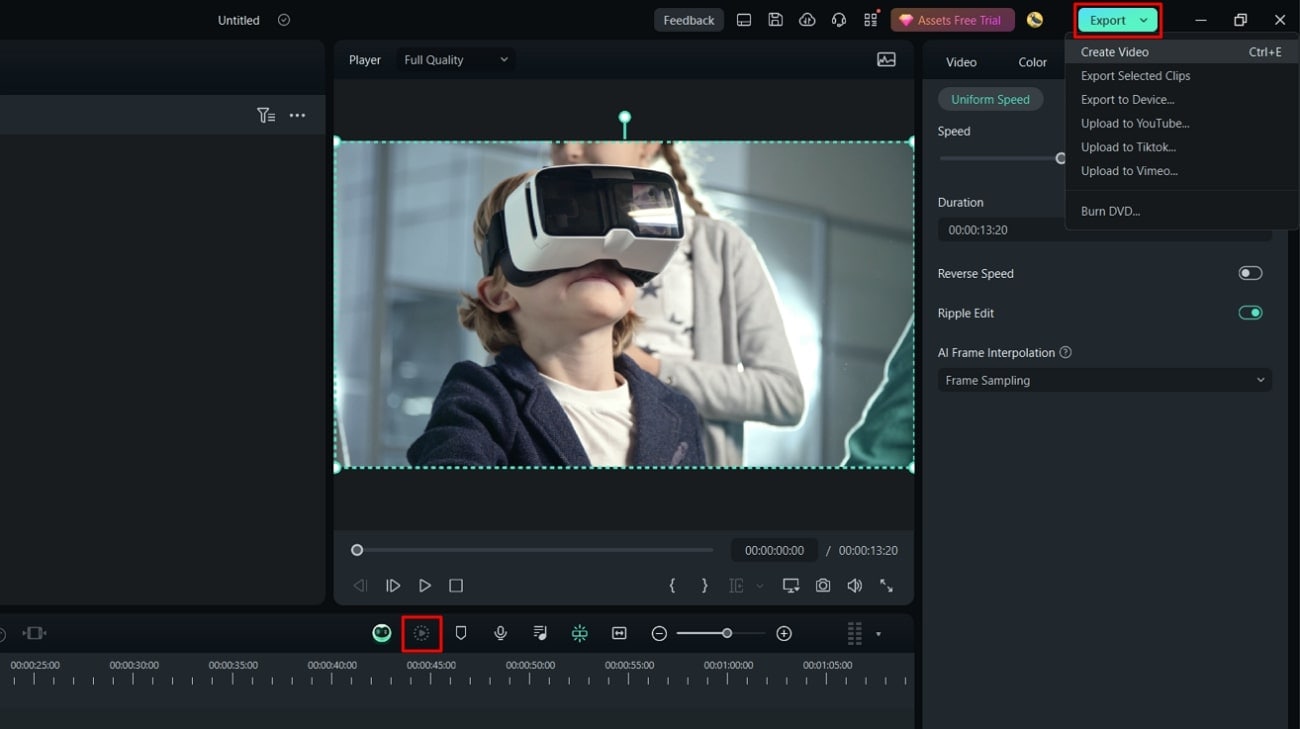The image size is (1300, 729).
Task: Click the project saved status checkmark icon
Action: point(284,20)
